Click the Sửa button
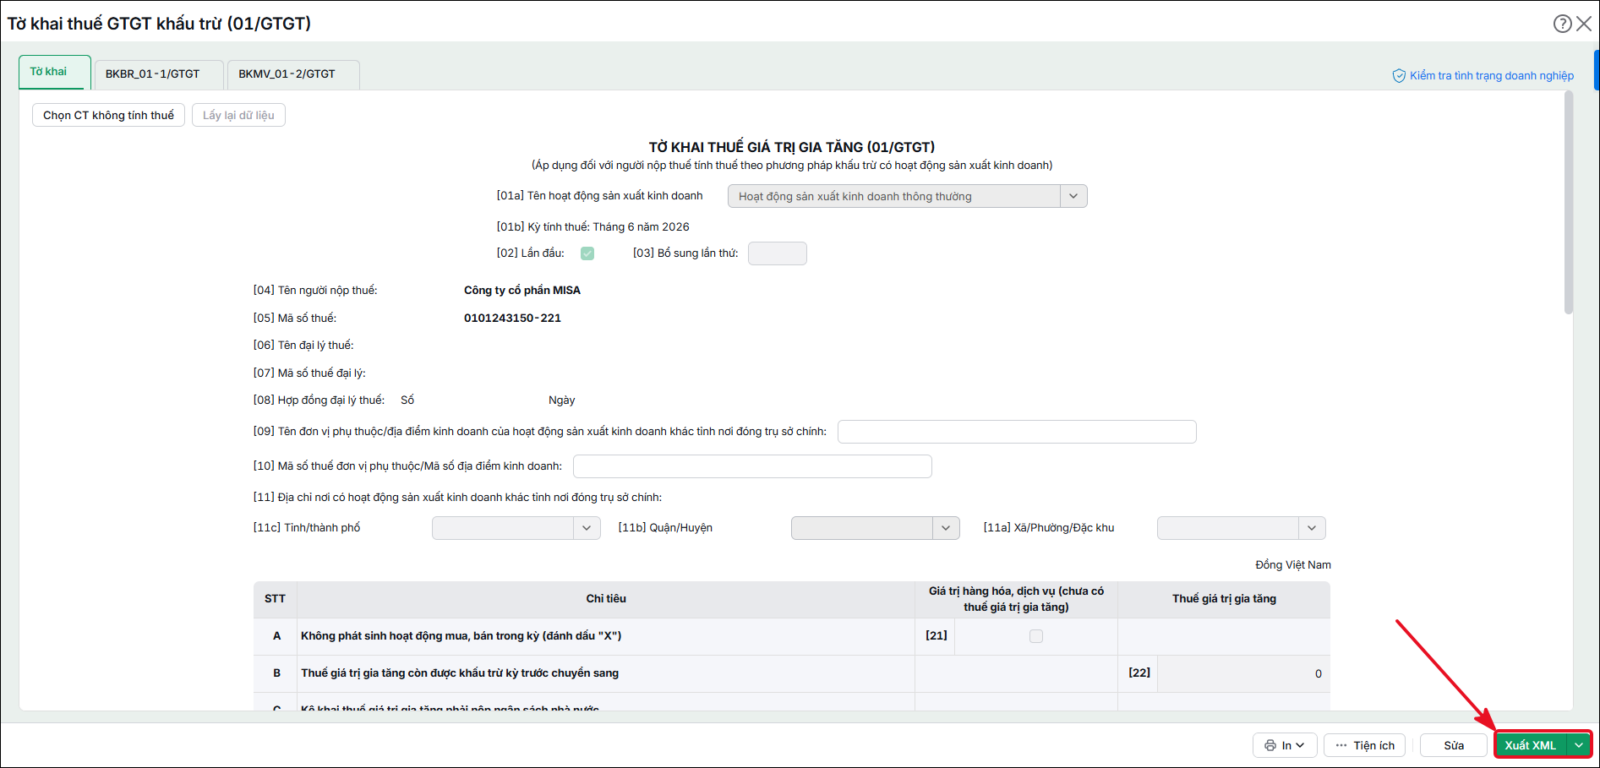The width and height of the screenshot is (1600, 768). [1454, 745]
